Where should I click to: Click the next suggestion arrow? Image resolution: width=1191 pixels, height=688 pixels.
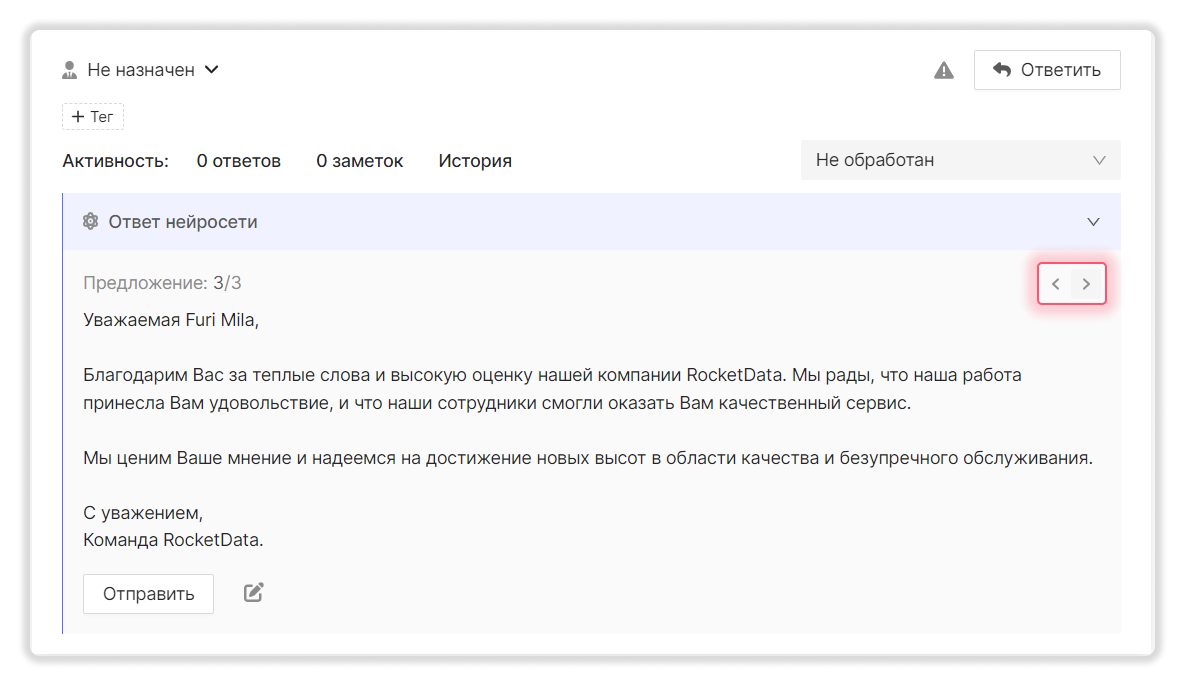(1087, 283)
